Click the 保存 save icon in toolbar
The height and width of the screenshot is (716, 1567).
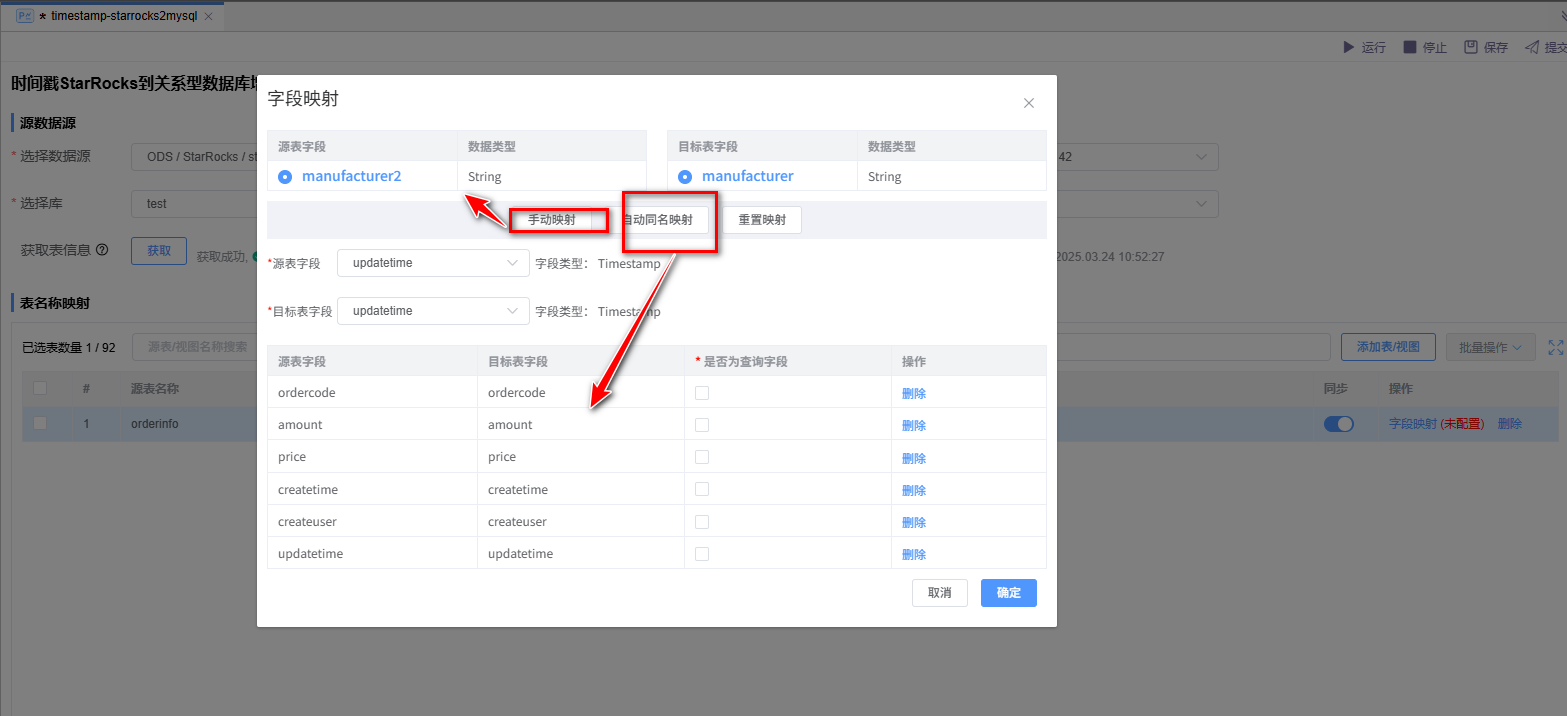[1471, 47]
